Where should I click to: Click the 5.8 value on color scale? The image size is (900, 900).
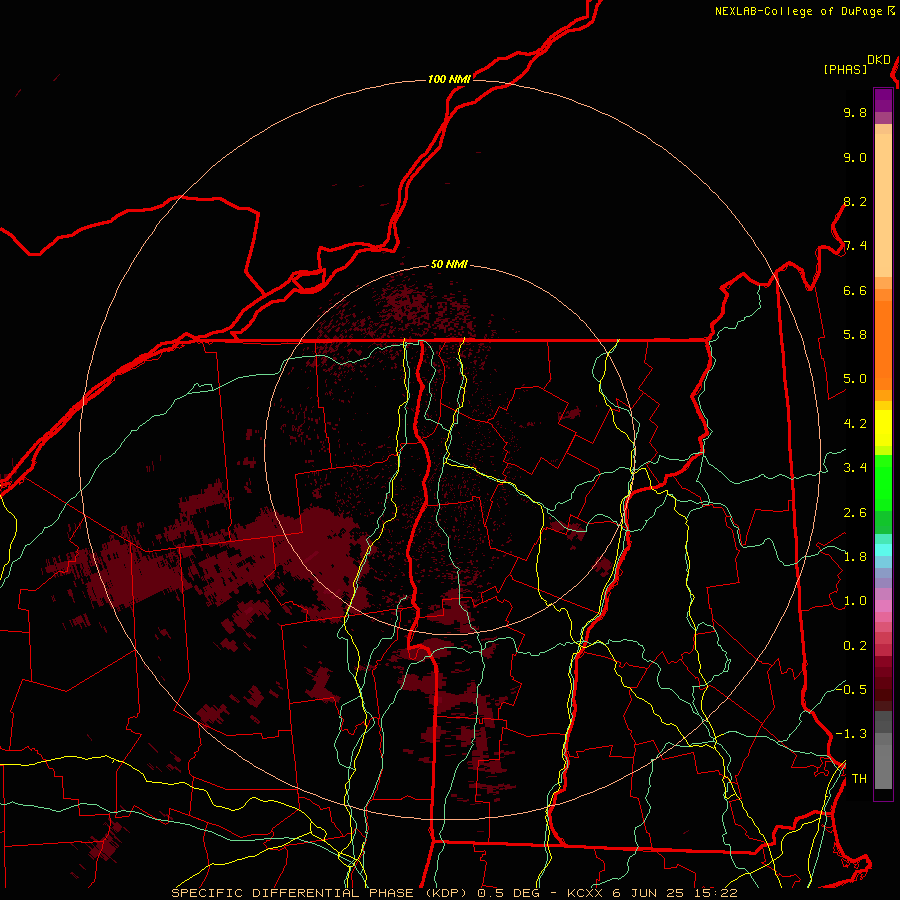click(855, 335)
